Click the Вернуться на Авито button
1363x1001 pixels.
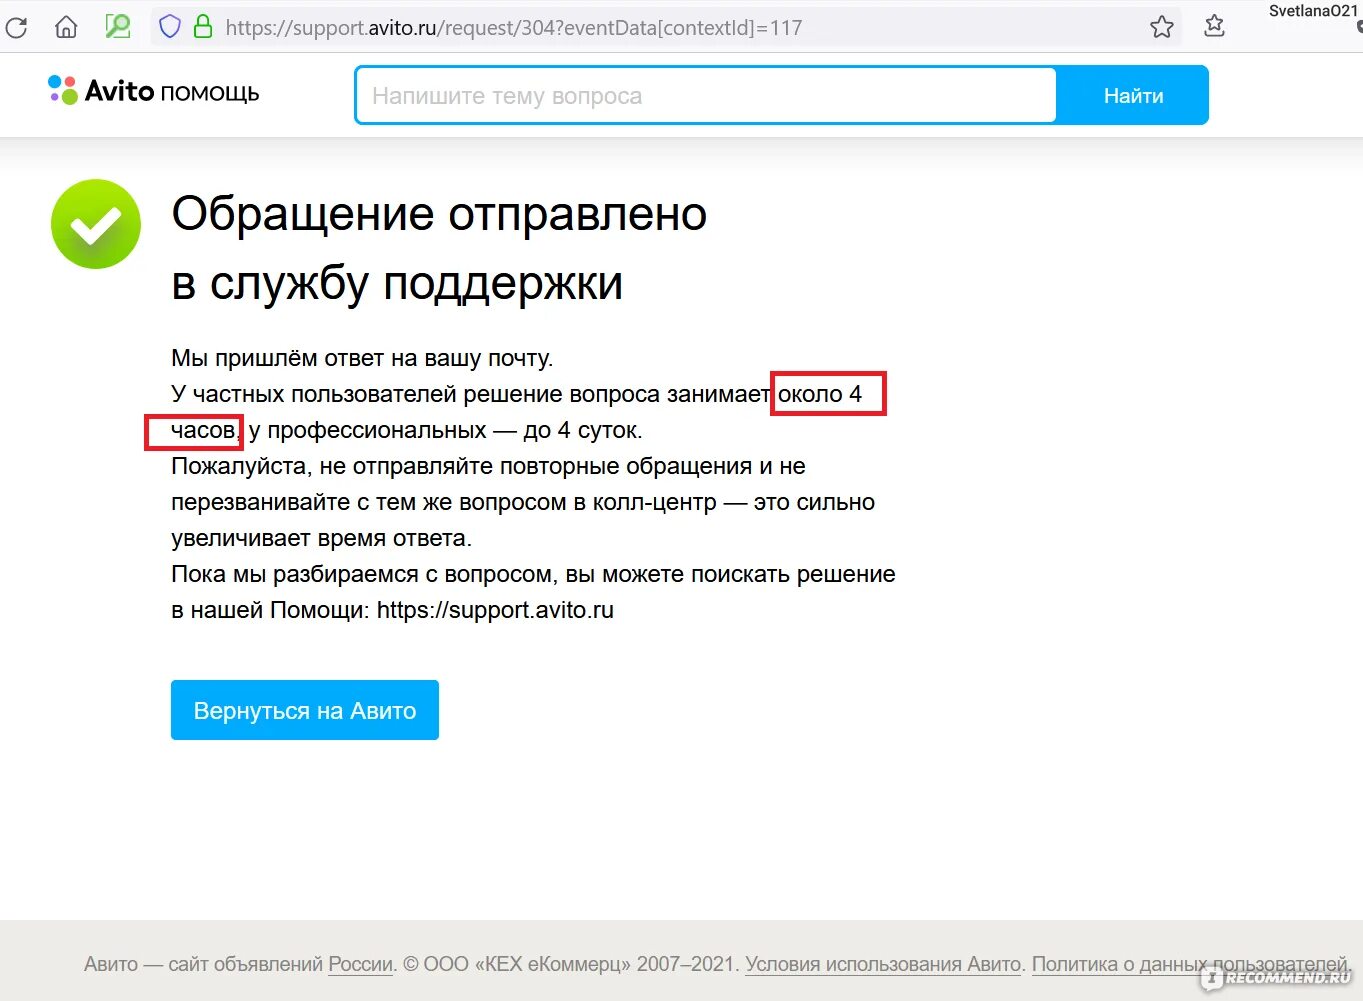point(305,710)
